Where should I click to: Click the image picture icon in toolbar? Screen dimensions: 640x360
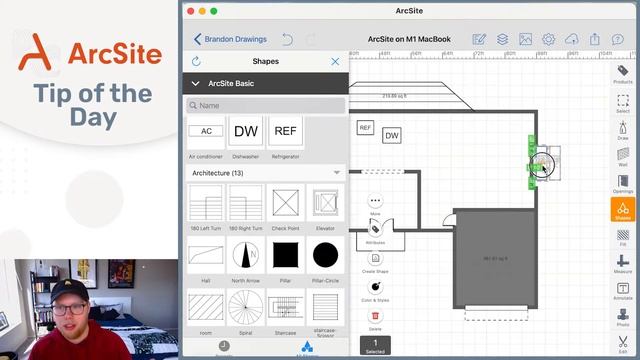click(x=525, y=39)
